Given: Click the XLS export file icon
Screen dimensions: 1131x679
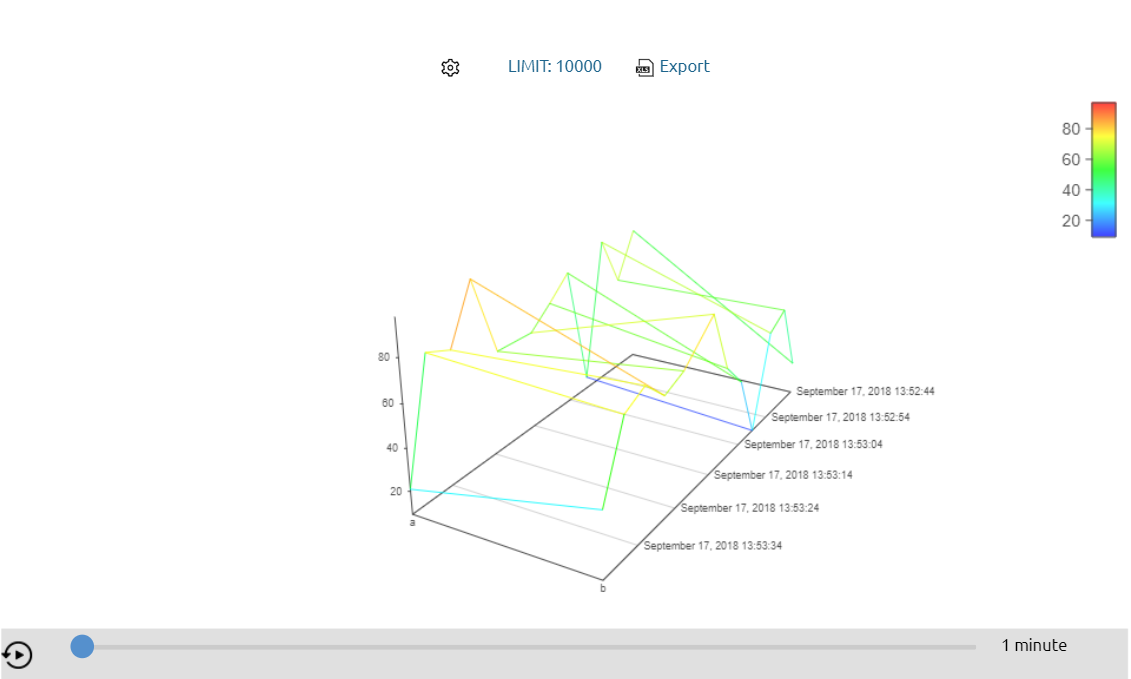Looking at the screenshot, I should click(644, 68).
